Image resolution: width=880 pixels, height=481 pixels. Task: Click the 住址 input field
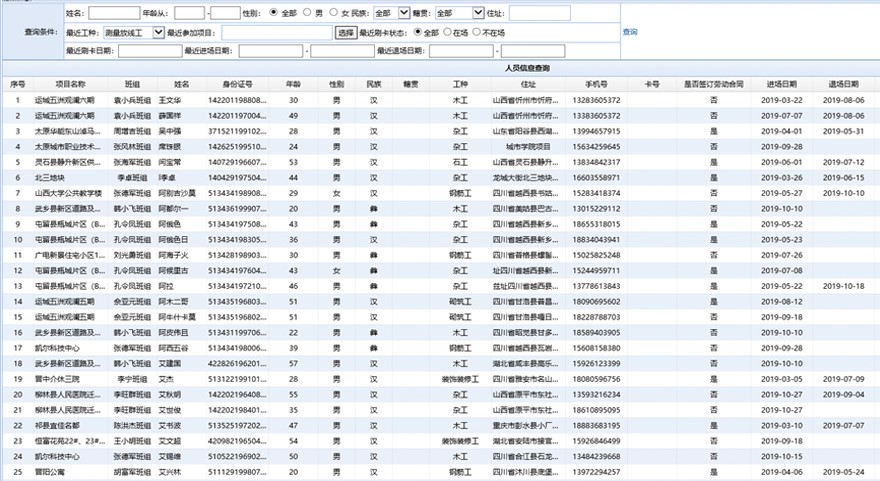[539, 14]
